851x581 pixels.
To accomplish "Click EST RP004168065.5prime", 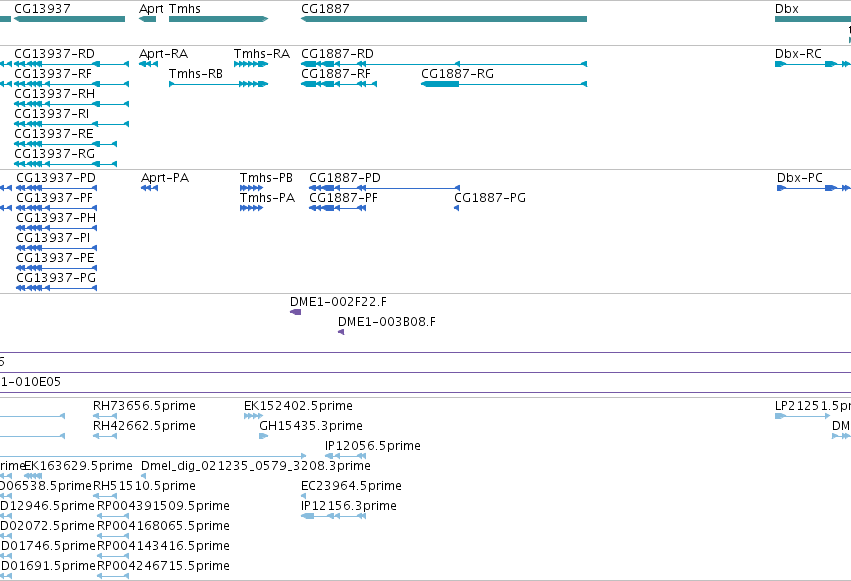I will click(163, 527).
